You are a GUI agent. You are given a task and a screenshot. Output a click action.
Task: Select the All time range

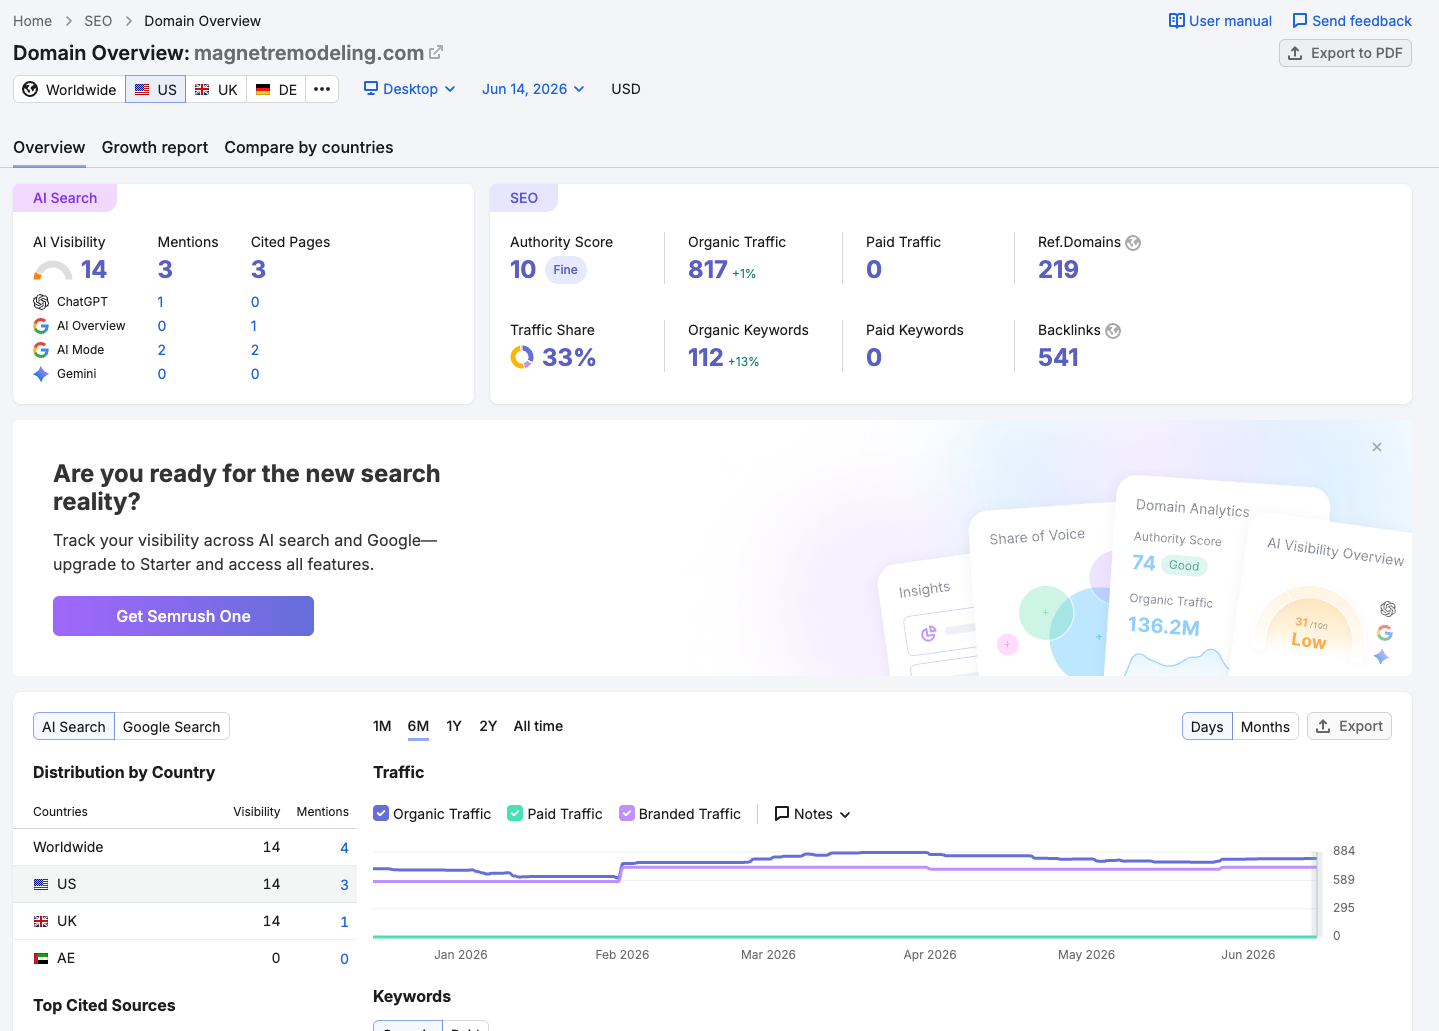pyautogui.click(x=538, y=726)
